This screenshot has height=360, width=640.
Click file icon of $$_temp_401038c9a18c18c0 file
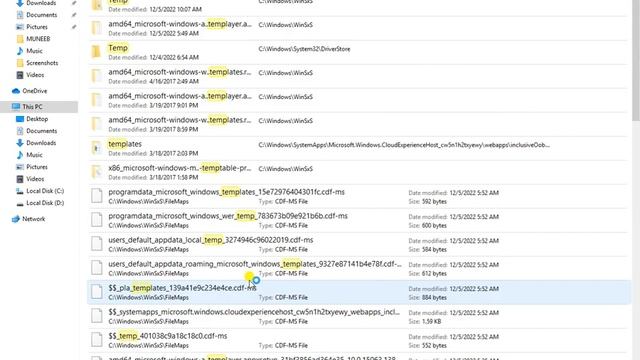tap(97, 340)
